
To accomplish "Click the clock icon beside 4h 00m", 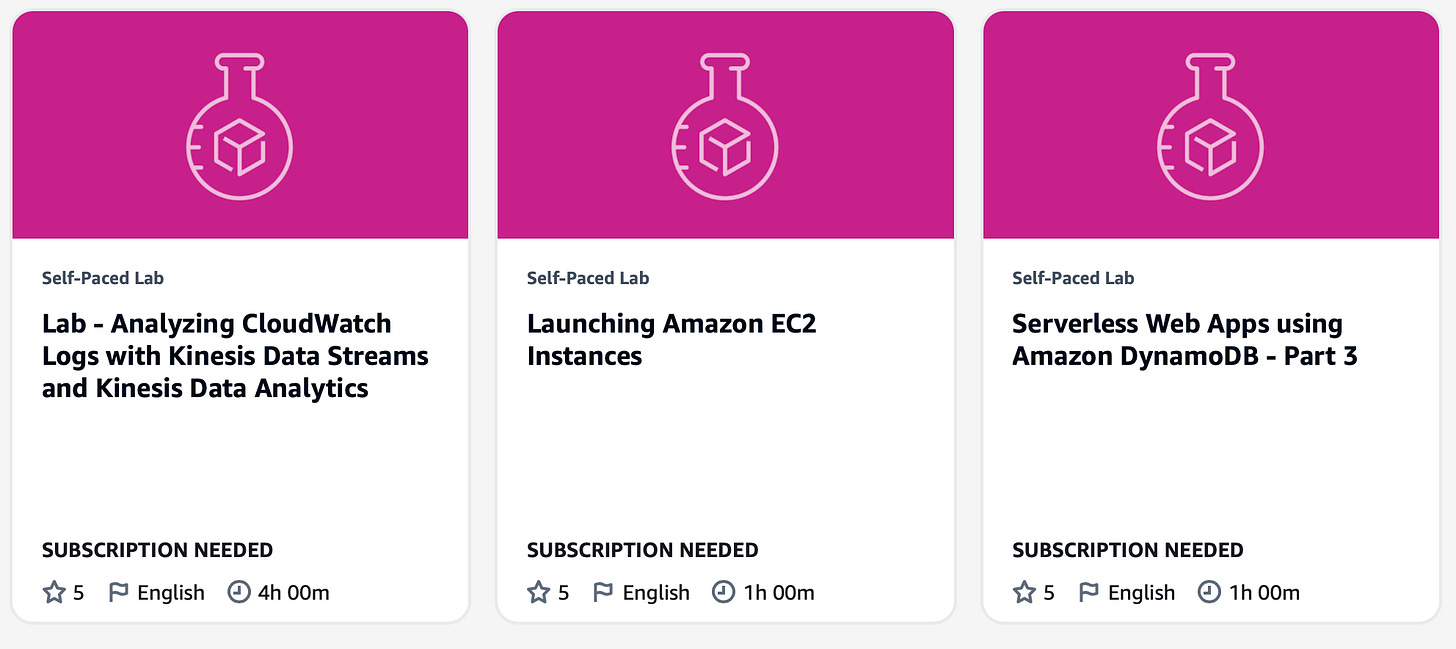I will (238, 592).
